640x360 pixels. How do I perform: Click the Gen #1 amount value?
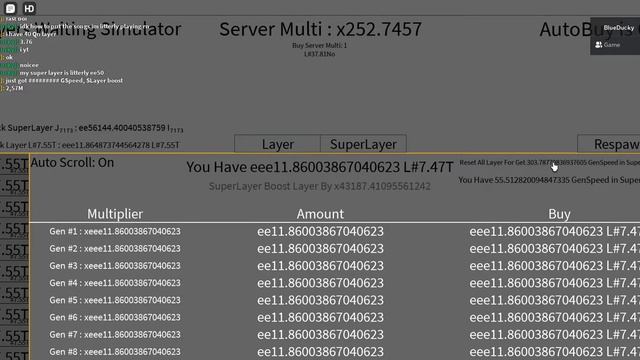[320, 231]
